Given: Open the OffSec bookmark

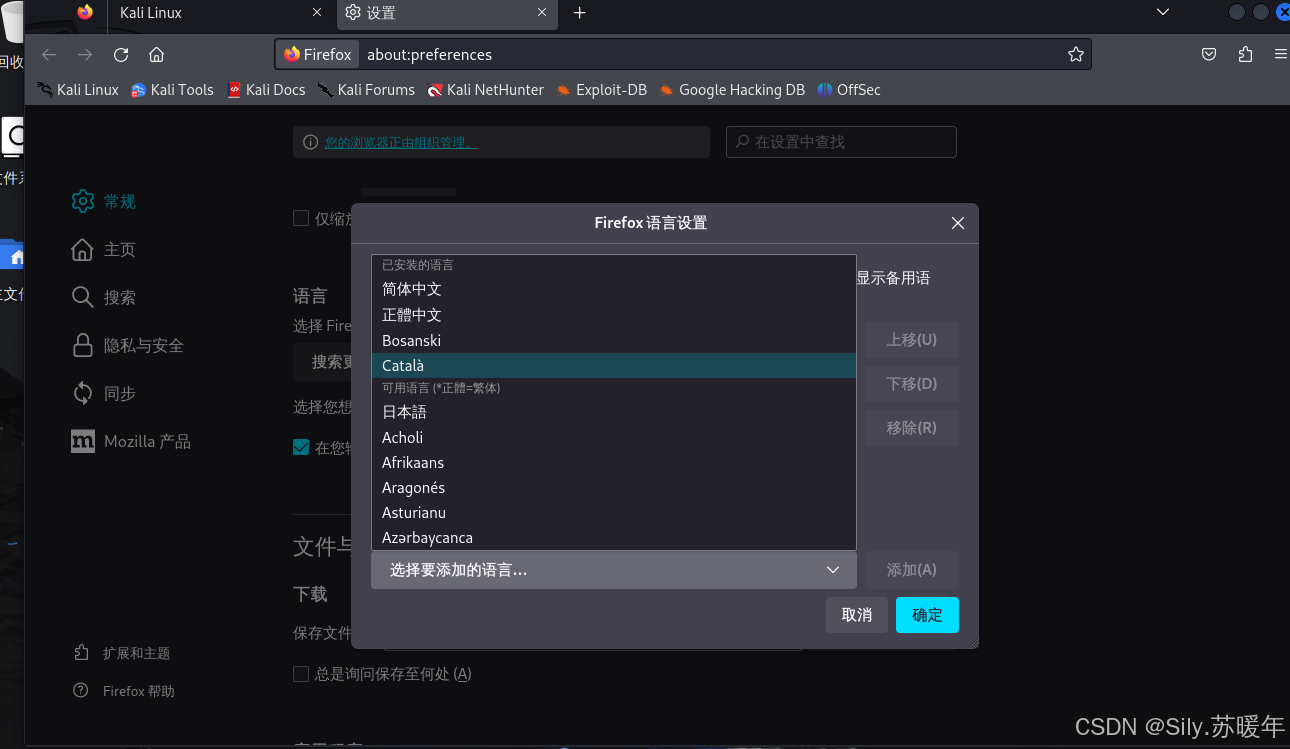Looking at the screenshot, I should tap(849, 90).
